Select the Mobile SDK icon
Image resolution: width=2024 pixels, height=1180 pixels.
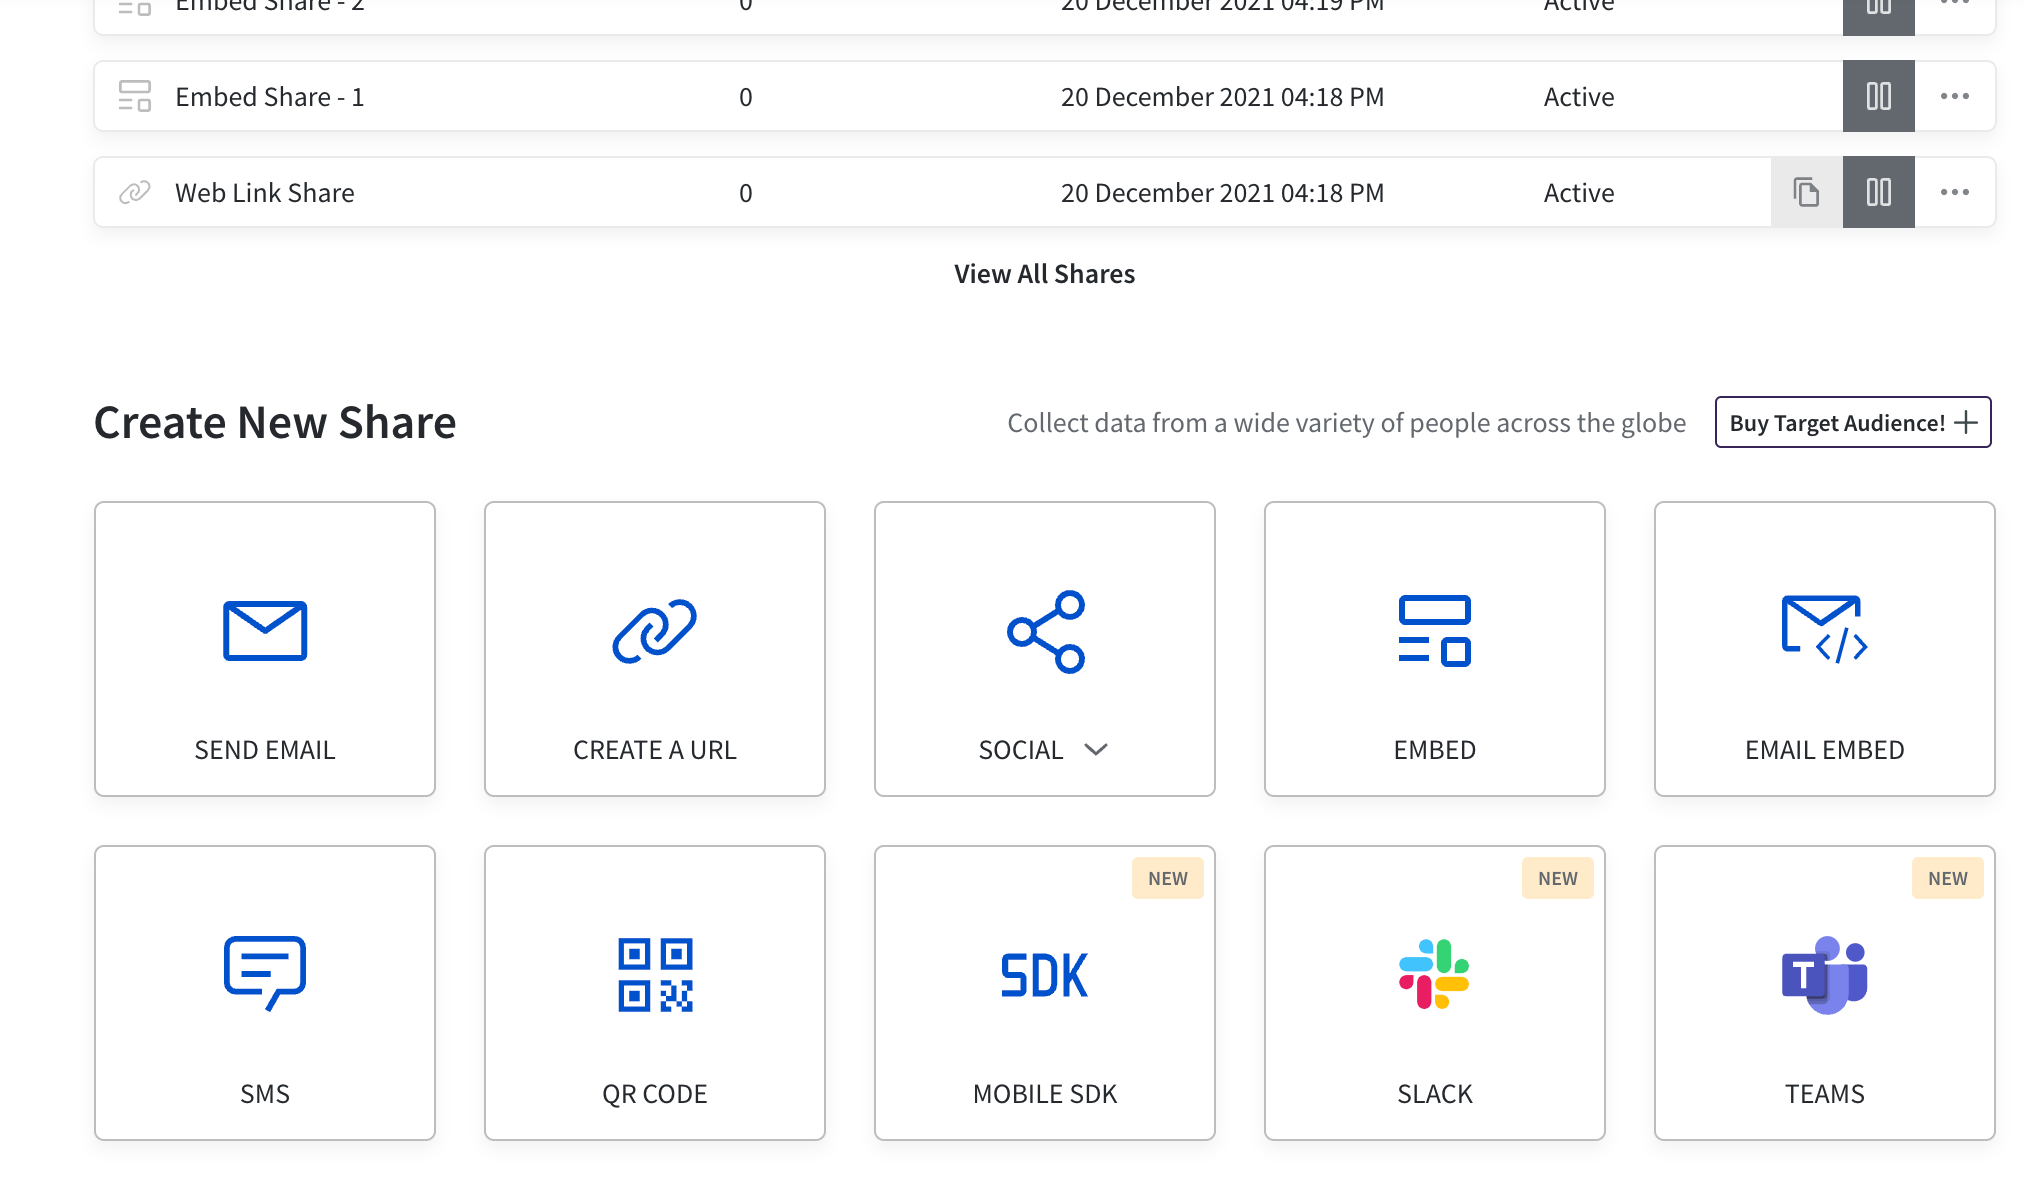[1045, 975]
